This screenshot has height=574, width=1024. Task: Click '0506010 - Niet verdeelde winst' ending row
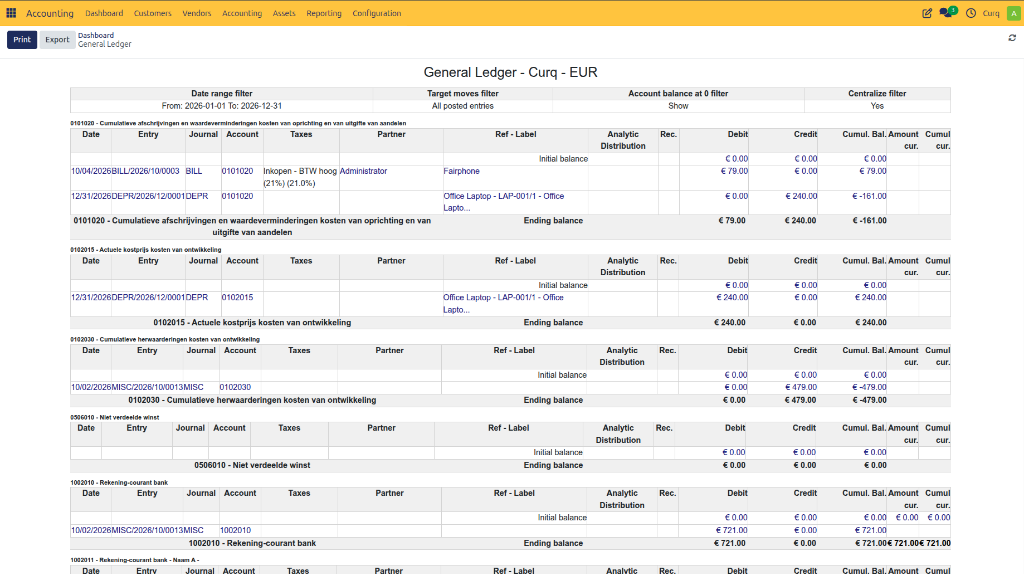coord(252,466)
